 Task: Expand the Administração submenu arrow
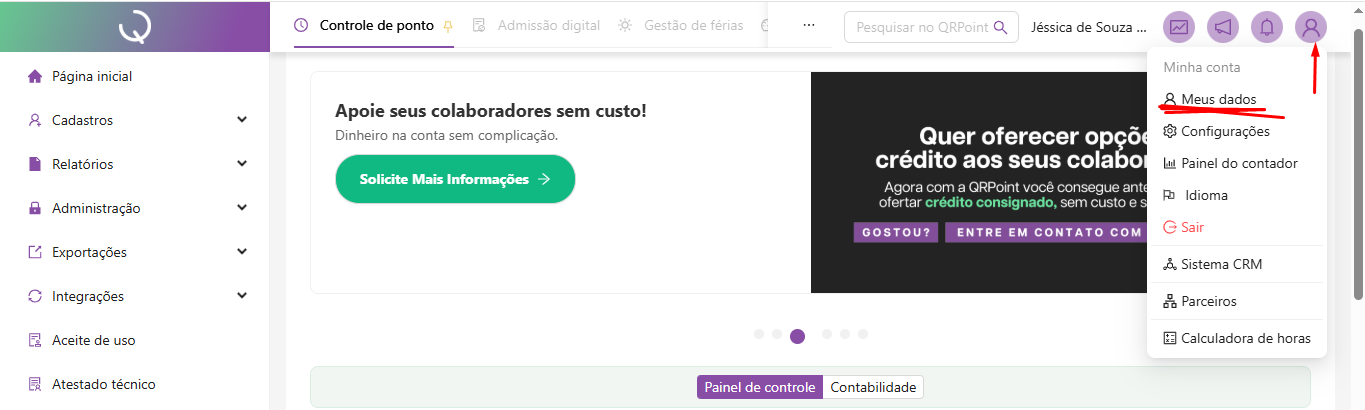tap(242, 208)
